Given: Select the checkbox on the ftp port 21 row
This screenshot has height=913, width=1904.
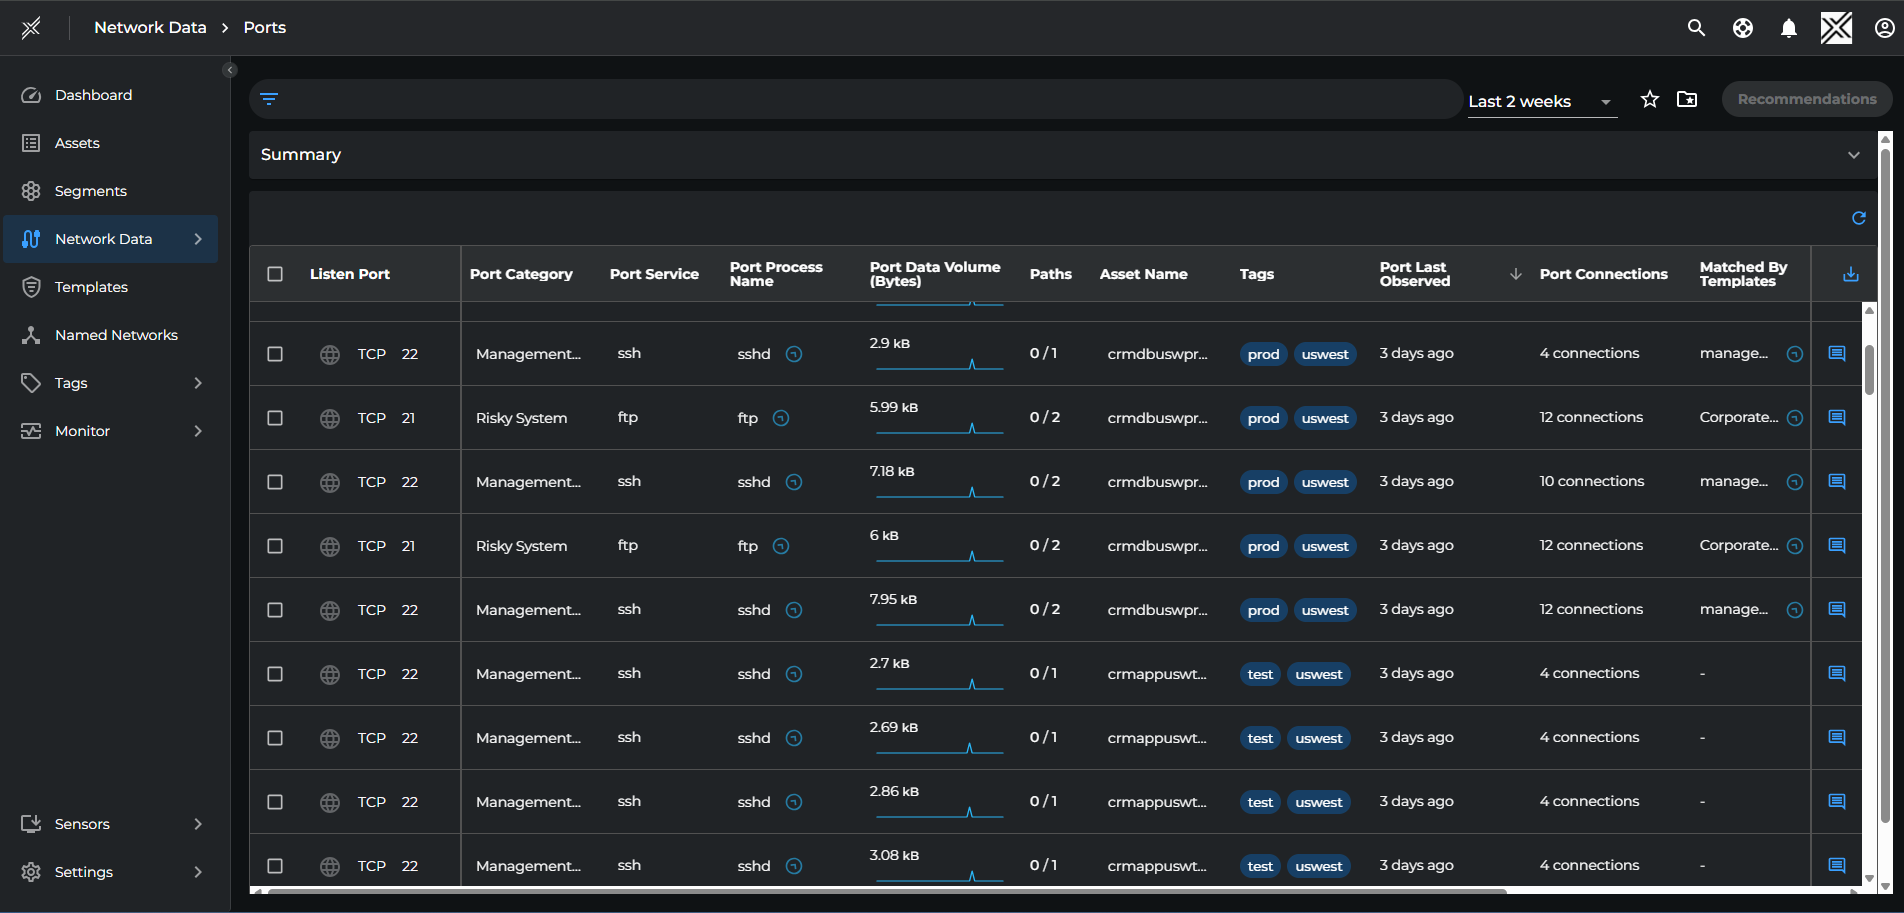Looking at the screenshot, I should coord(275,418).
